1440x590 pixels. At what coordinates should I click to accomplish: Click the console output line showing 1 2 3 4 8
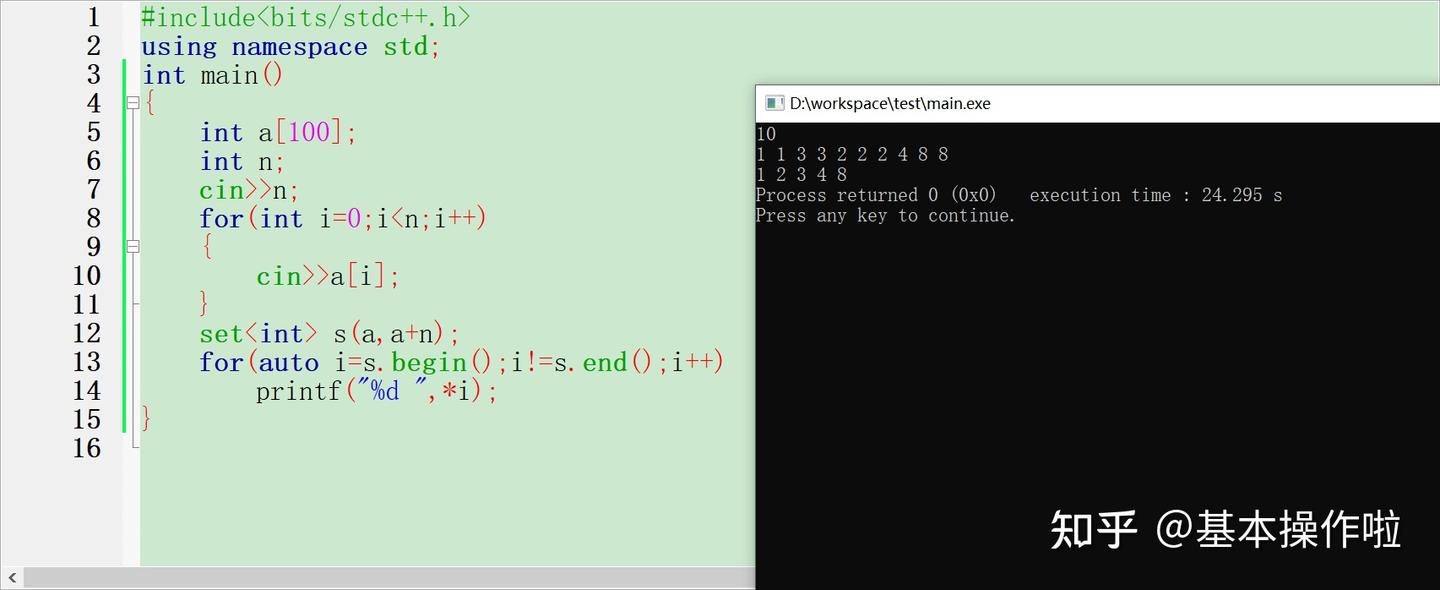point(800,174)
